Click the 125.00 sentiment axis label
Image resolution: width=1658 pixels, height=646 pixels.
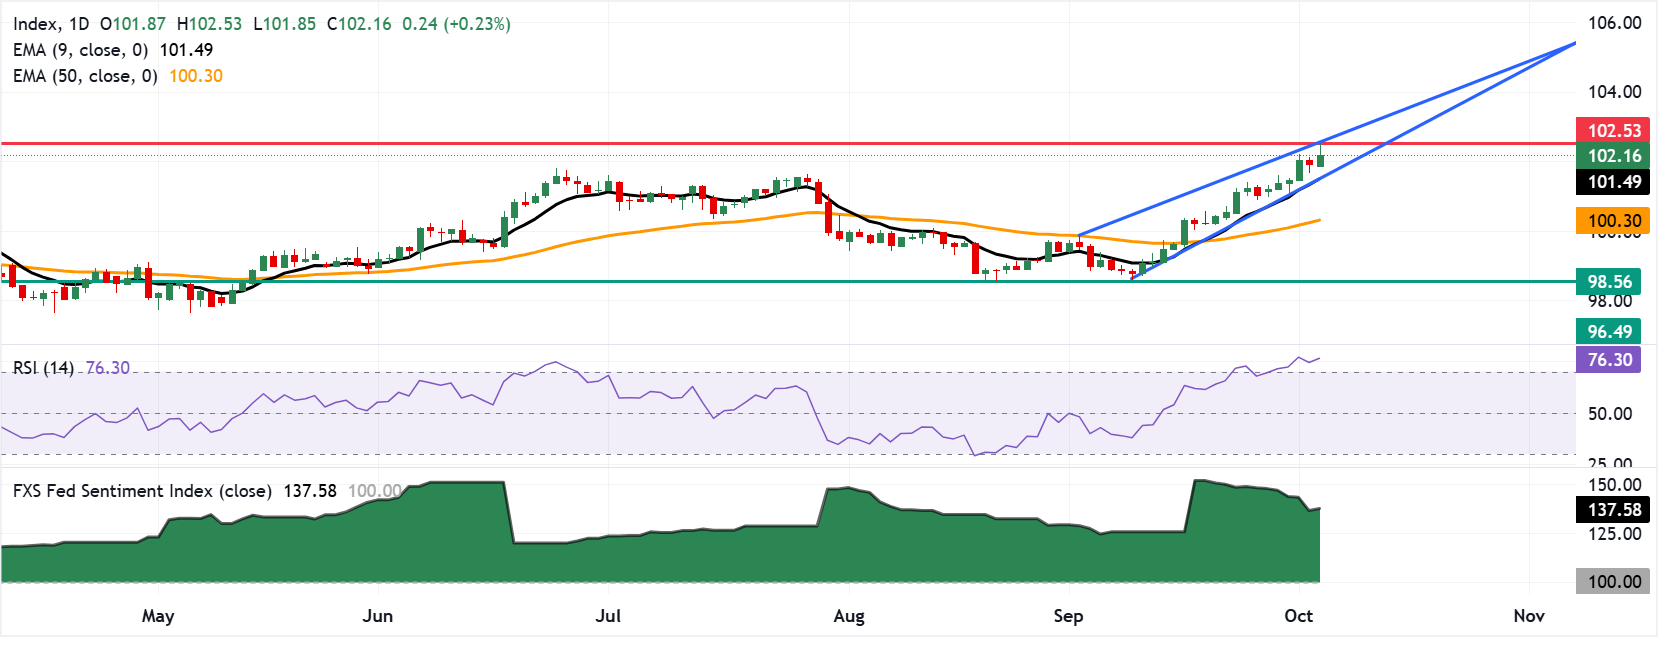[x=1615, y=534]
